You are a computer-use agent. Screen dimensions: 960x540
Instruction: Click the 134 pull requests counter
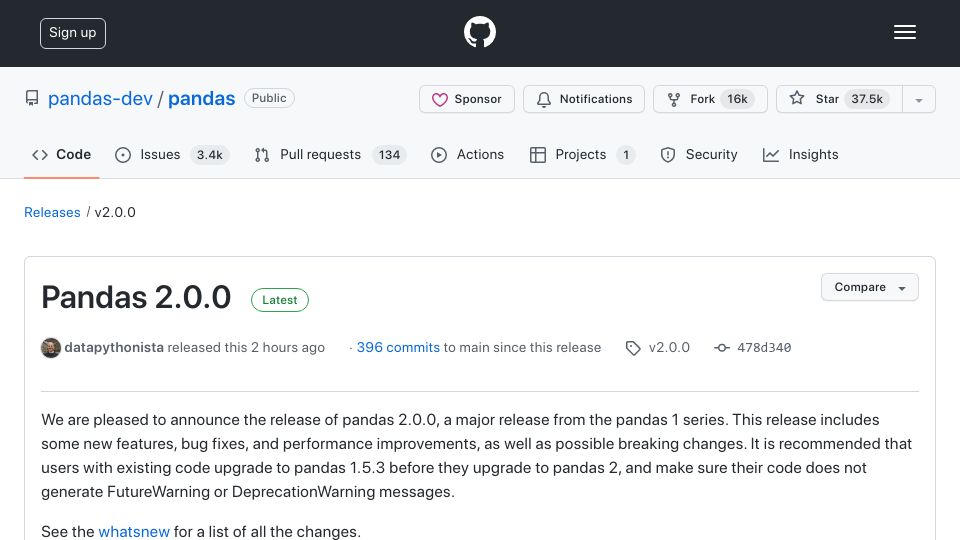point(389,155)
